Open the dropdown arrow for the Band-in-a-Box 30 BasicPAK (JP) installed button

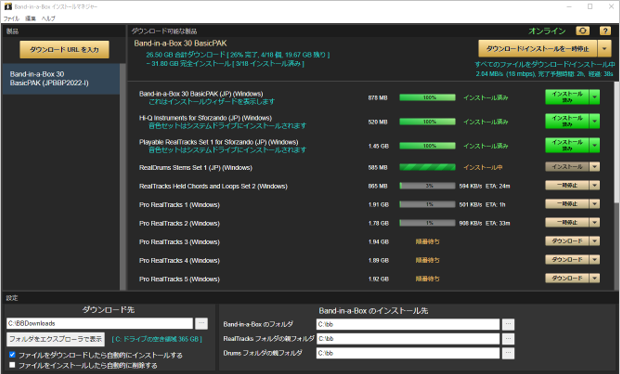595,97
